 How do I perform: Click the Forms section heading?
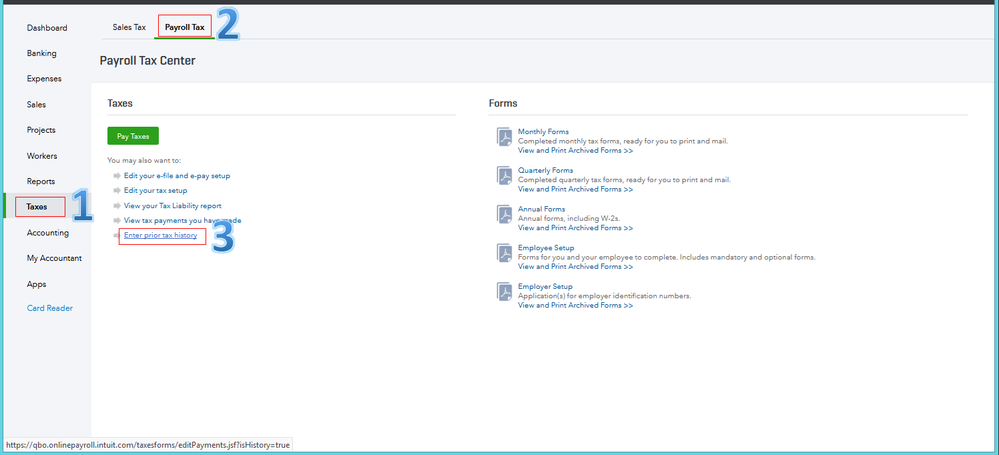[503, 103]
